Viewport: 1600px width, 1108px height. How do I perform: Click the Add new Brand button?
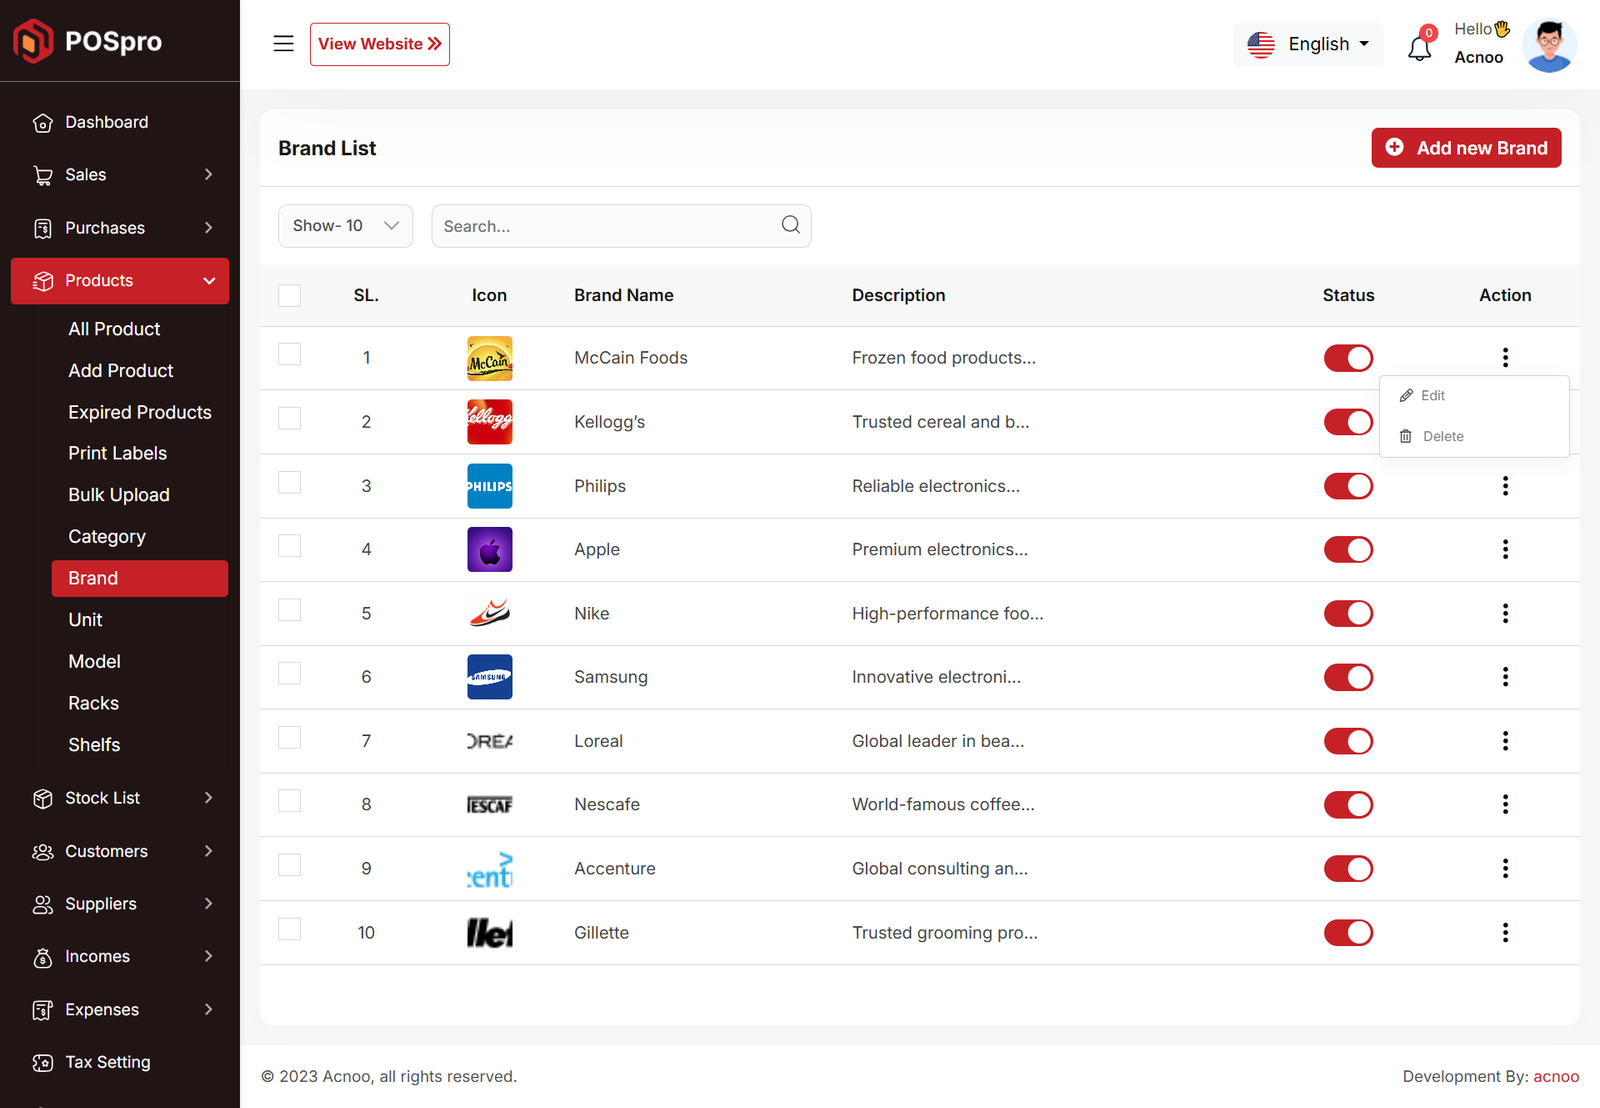1465,148
